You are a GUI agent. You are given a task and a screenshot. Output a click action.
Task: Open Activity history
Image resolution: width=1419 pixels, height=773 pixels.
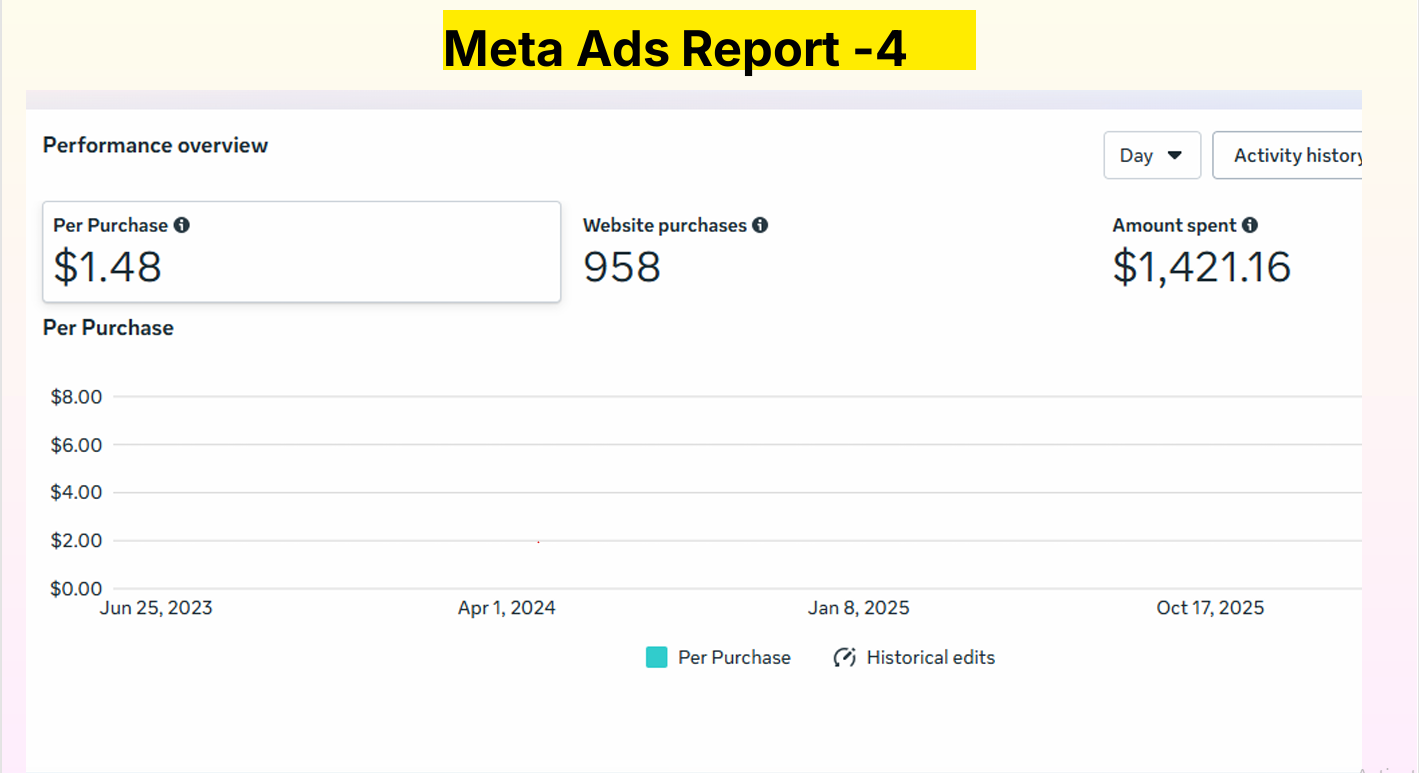[x=1288, y=155]
